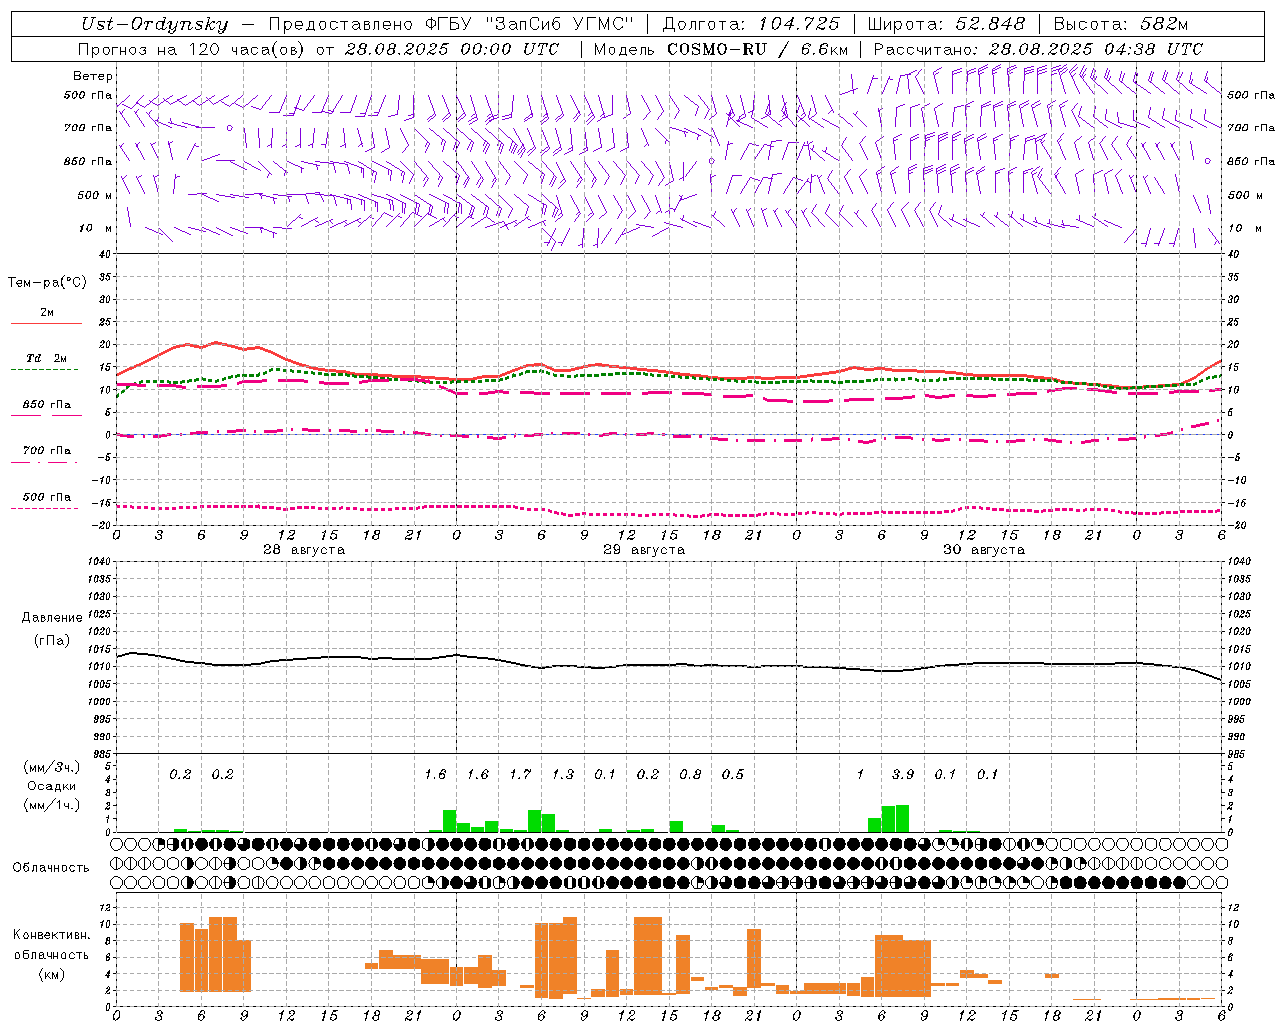1280x1024 pixels.
Task: Click the 'Тем-ра(°C)' axis label
Action: [x=47, y=282]
